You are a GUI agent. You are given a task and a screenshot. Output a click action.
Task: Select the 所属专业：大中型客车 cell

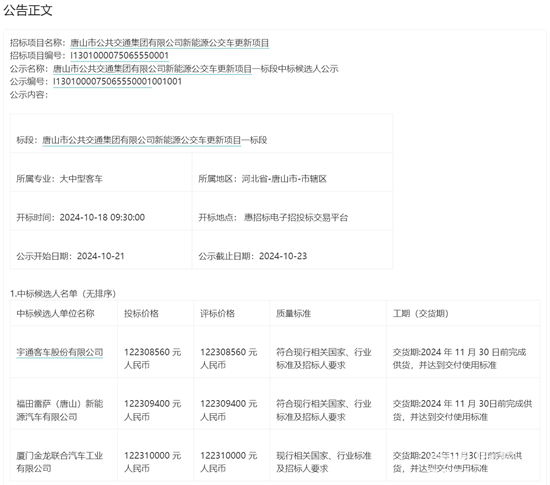pyautogui.click(x=101, y=172)
